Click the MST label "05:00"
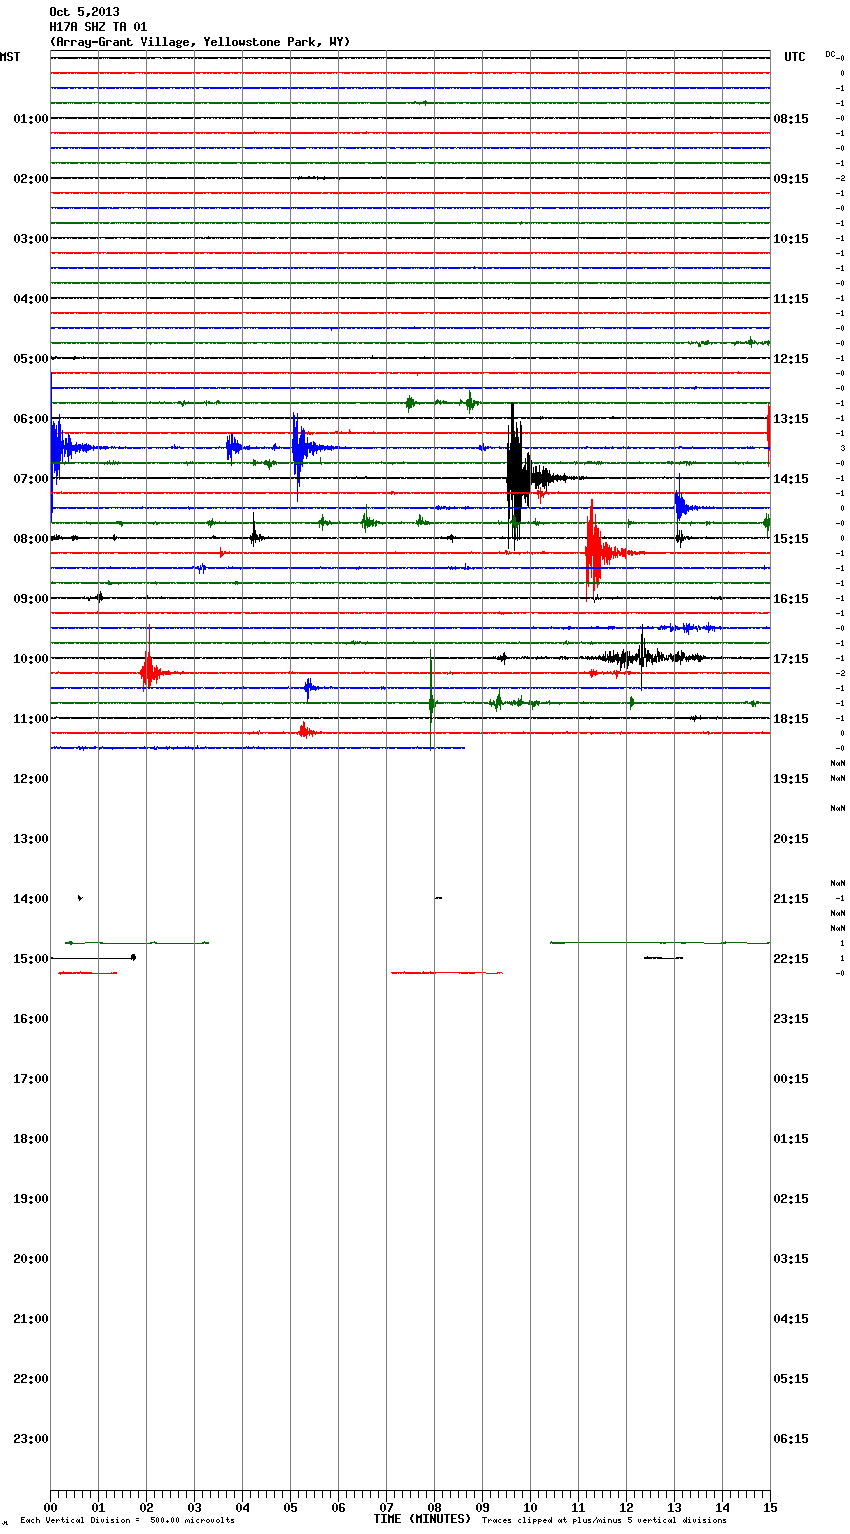 (x=31, y=359)
